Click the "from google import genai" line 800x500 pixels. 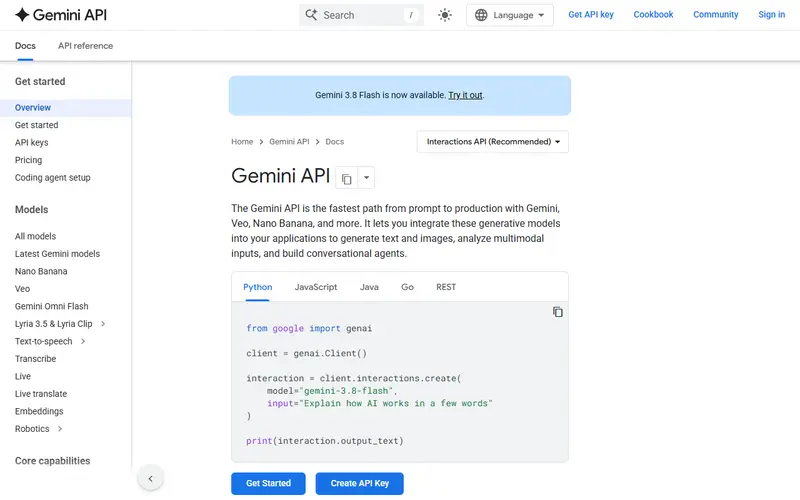coord(309,329)
